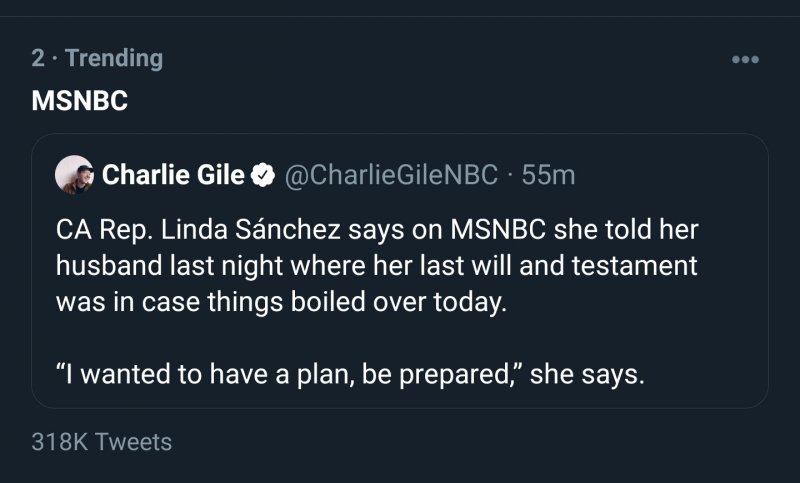Click the word "Trending" above MSNBC

click(114, 58)
